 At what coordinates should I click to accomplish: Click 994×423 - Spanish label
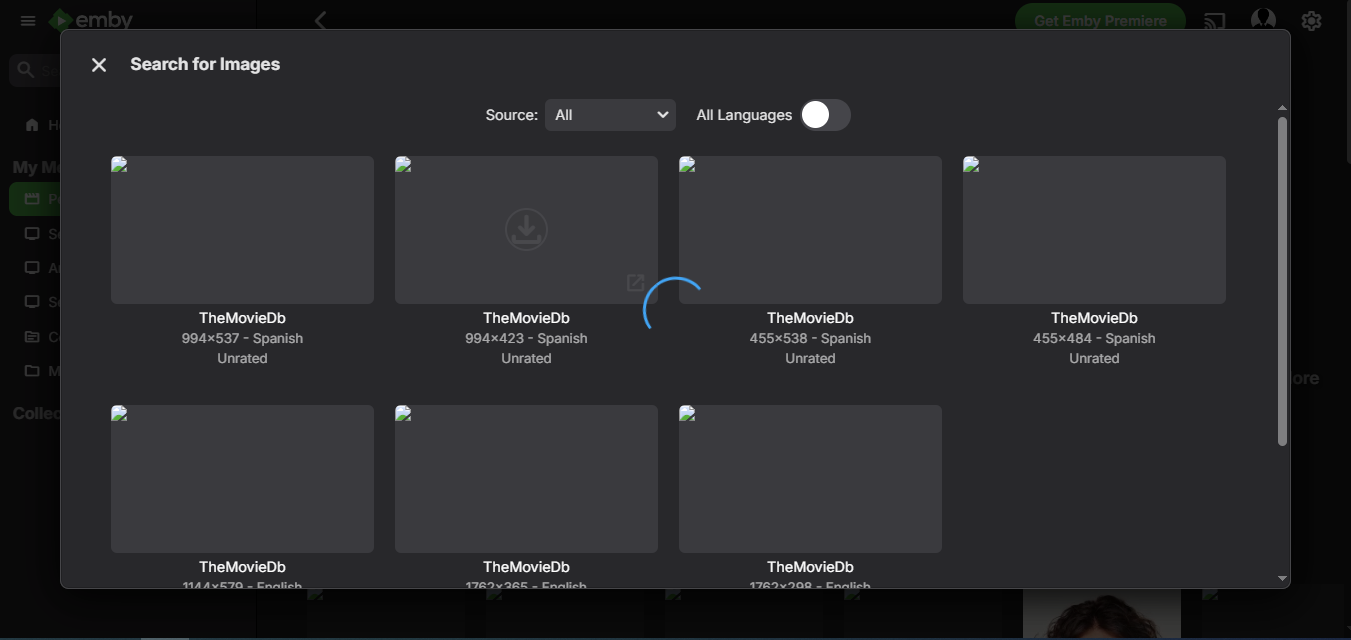click(526, 338)
